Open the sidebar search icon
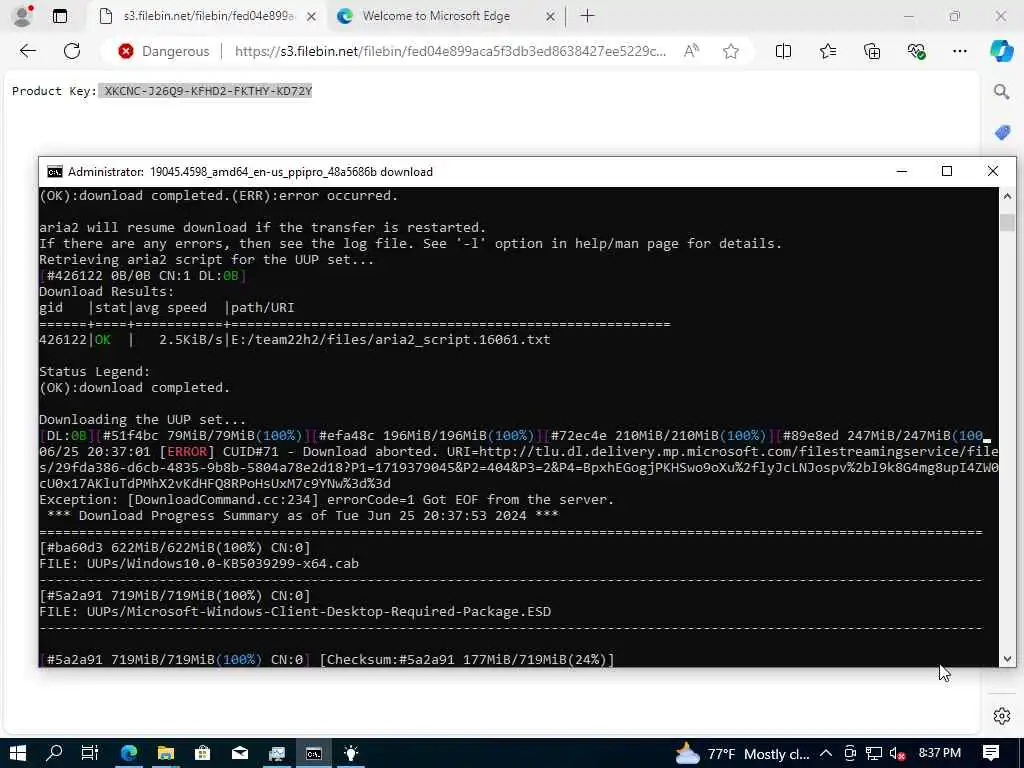This screenshot has height=768, width=1024. click(x=1001, y=91)
